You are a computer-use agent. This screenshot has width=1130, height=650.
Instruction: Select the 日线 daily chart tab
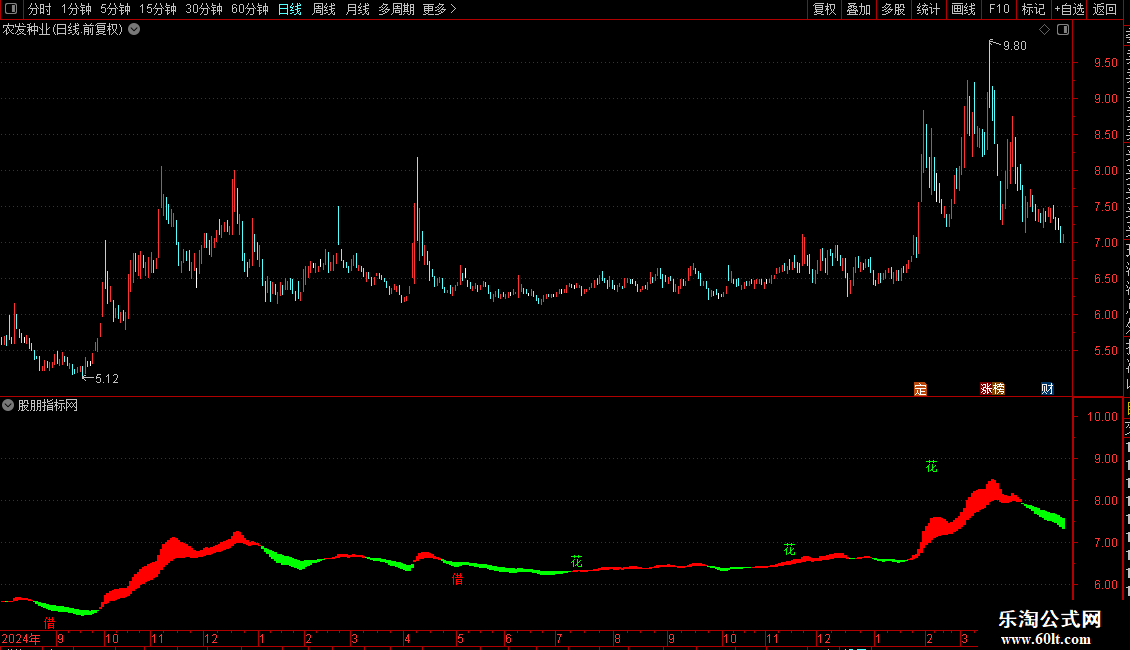[290, 9]
